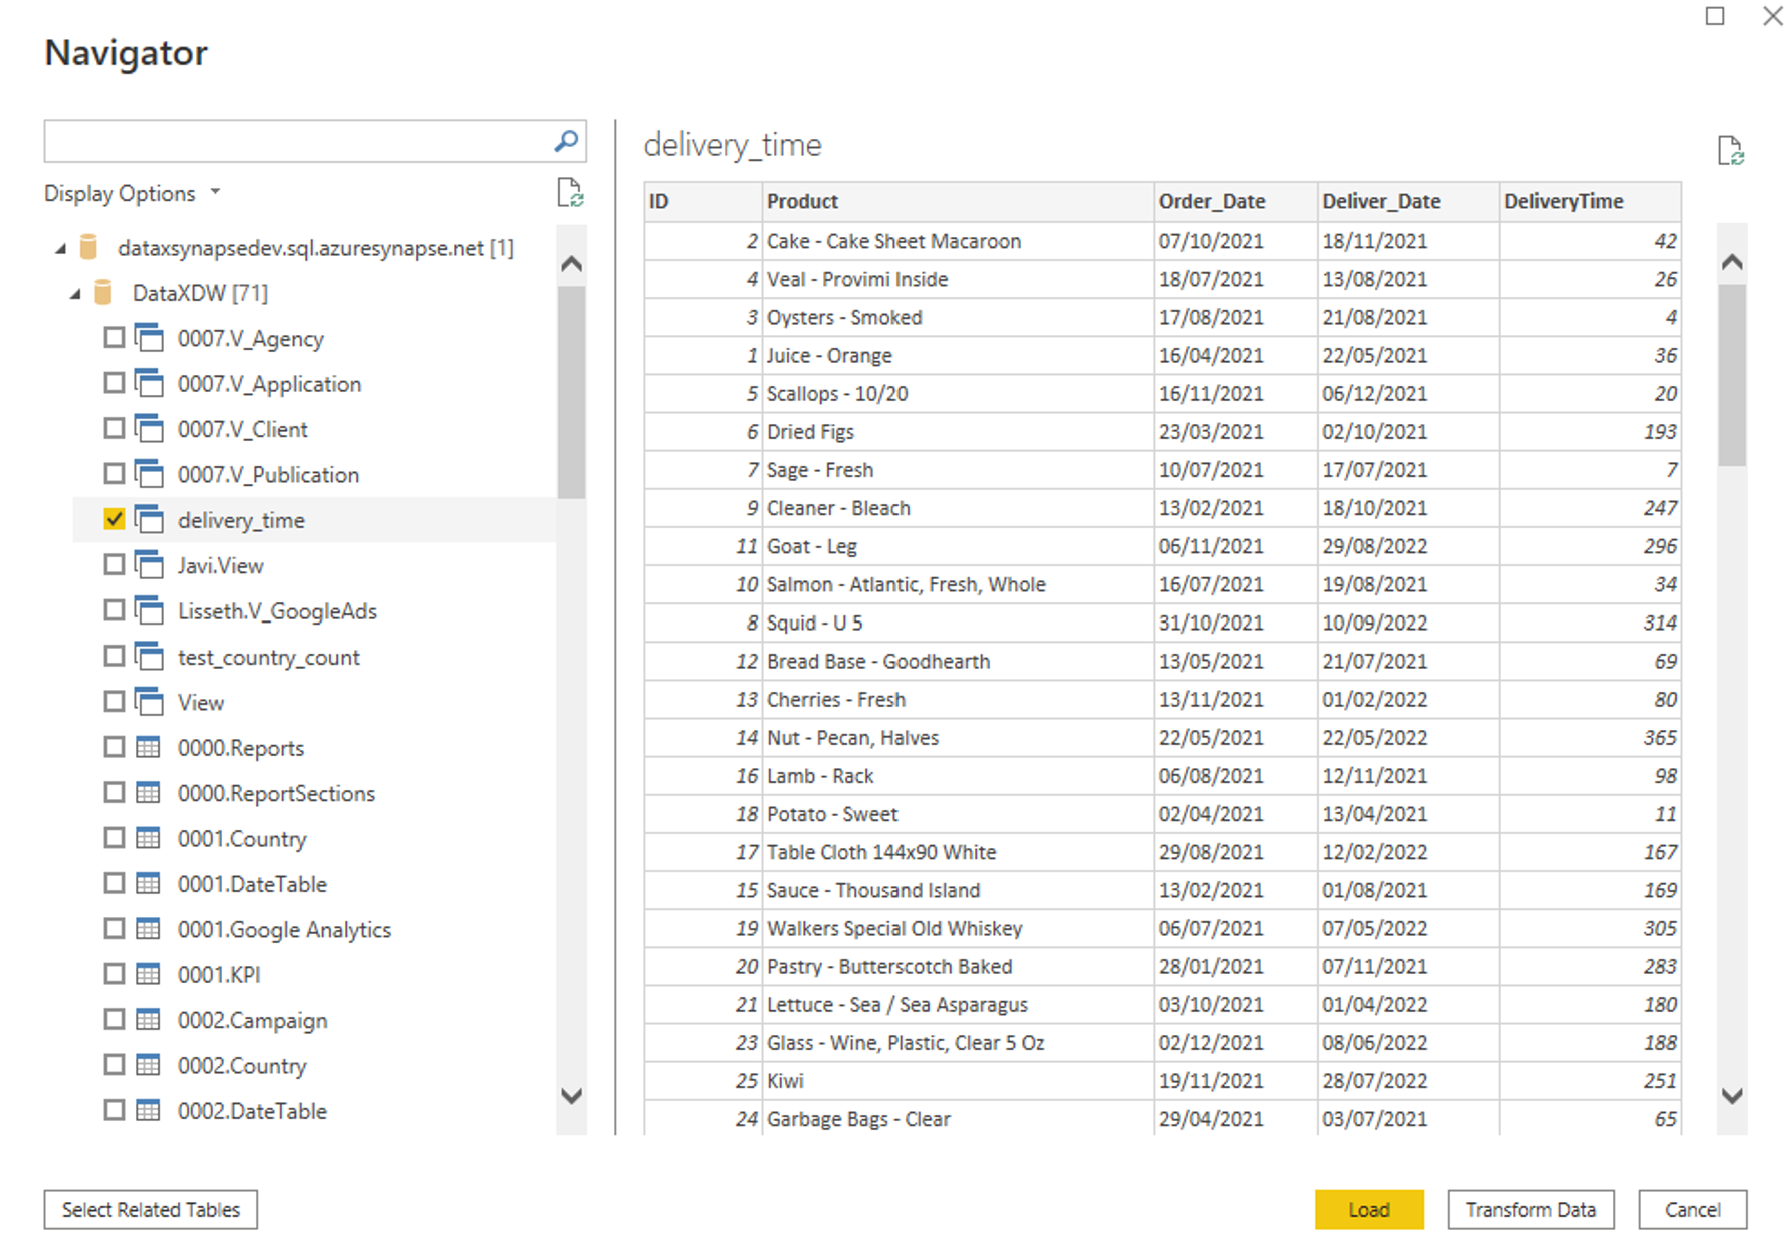Click the DataXDW database cylinder icon
The width and height of the screenshot is (1790, 1240).
pos(103,293)
